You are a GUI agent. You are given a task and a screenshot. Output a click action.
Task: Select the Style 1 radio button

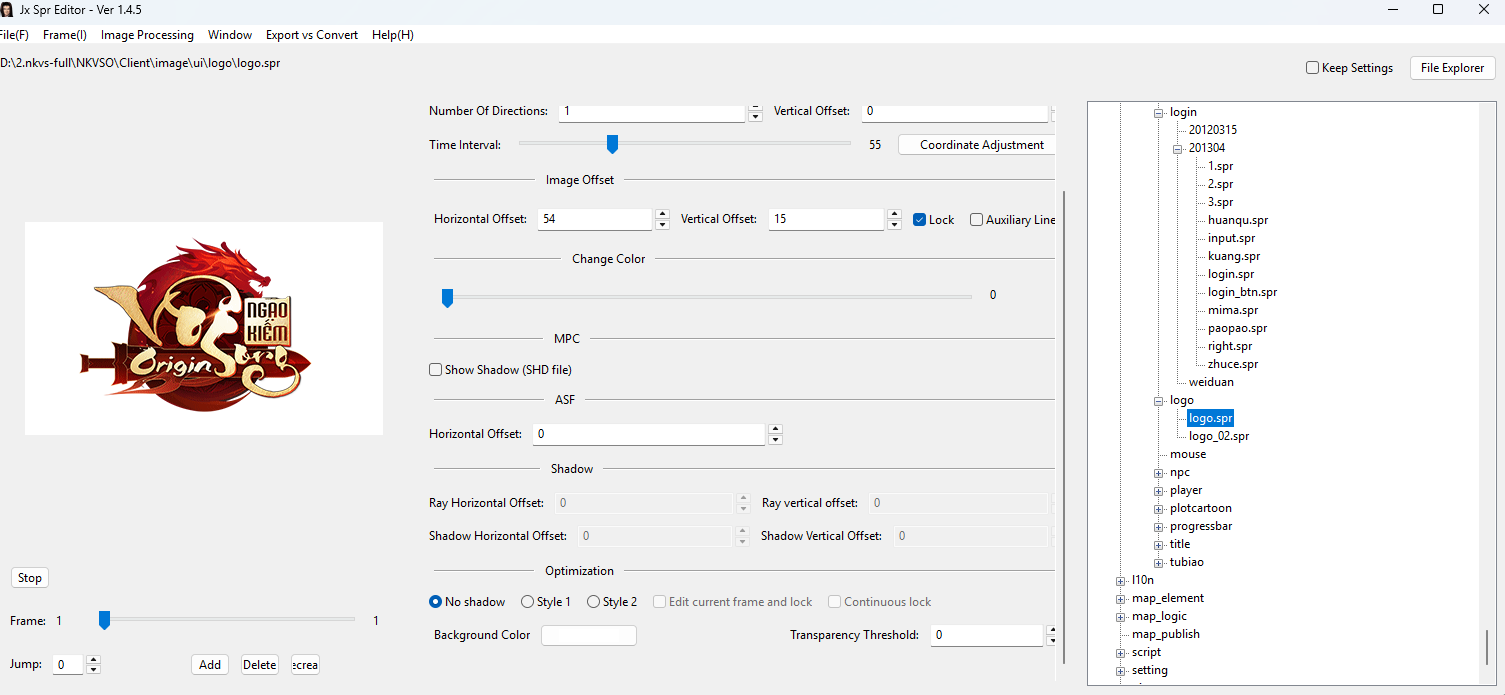(x=528, y=602)
